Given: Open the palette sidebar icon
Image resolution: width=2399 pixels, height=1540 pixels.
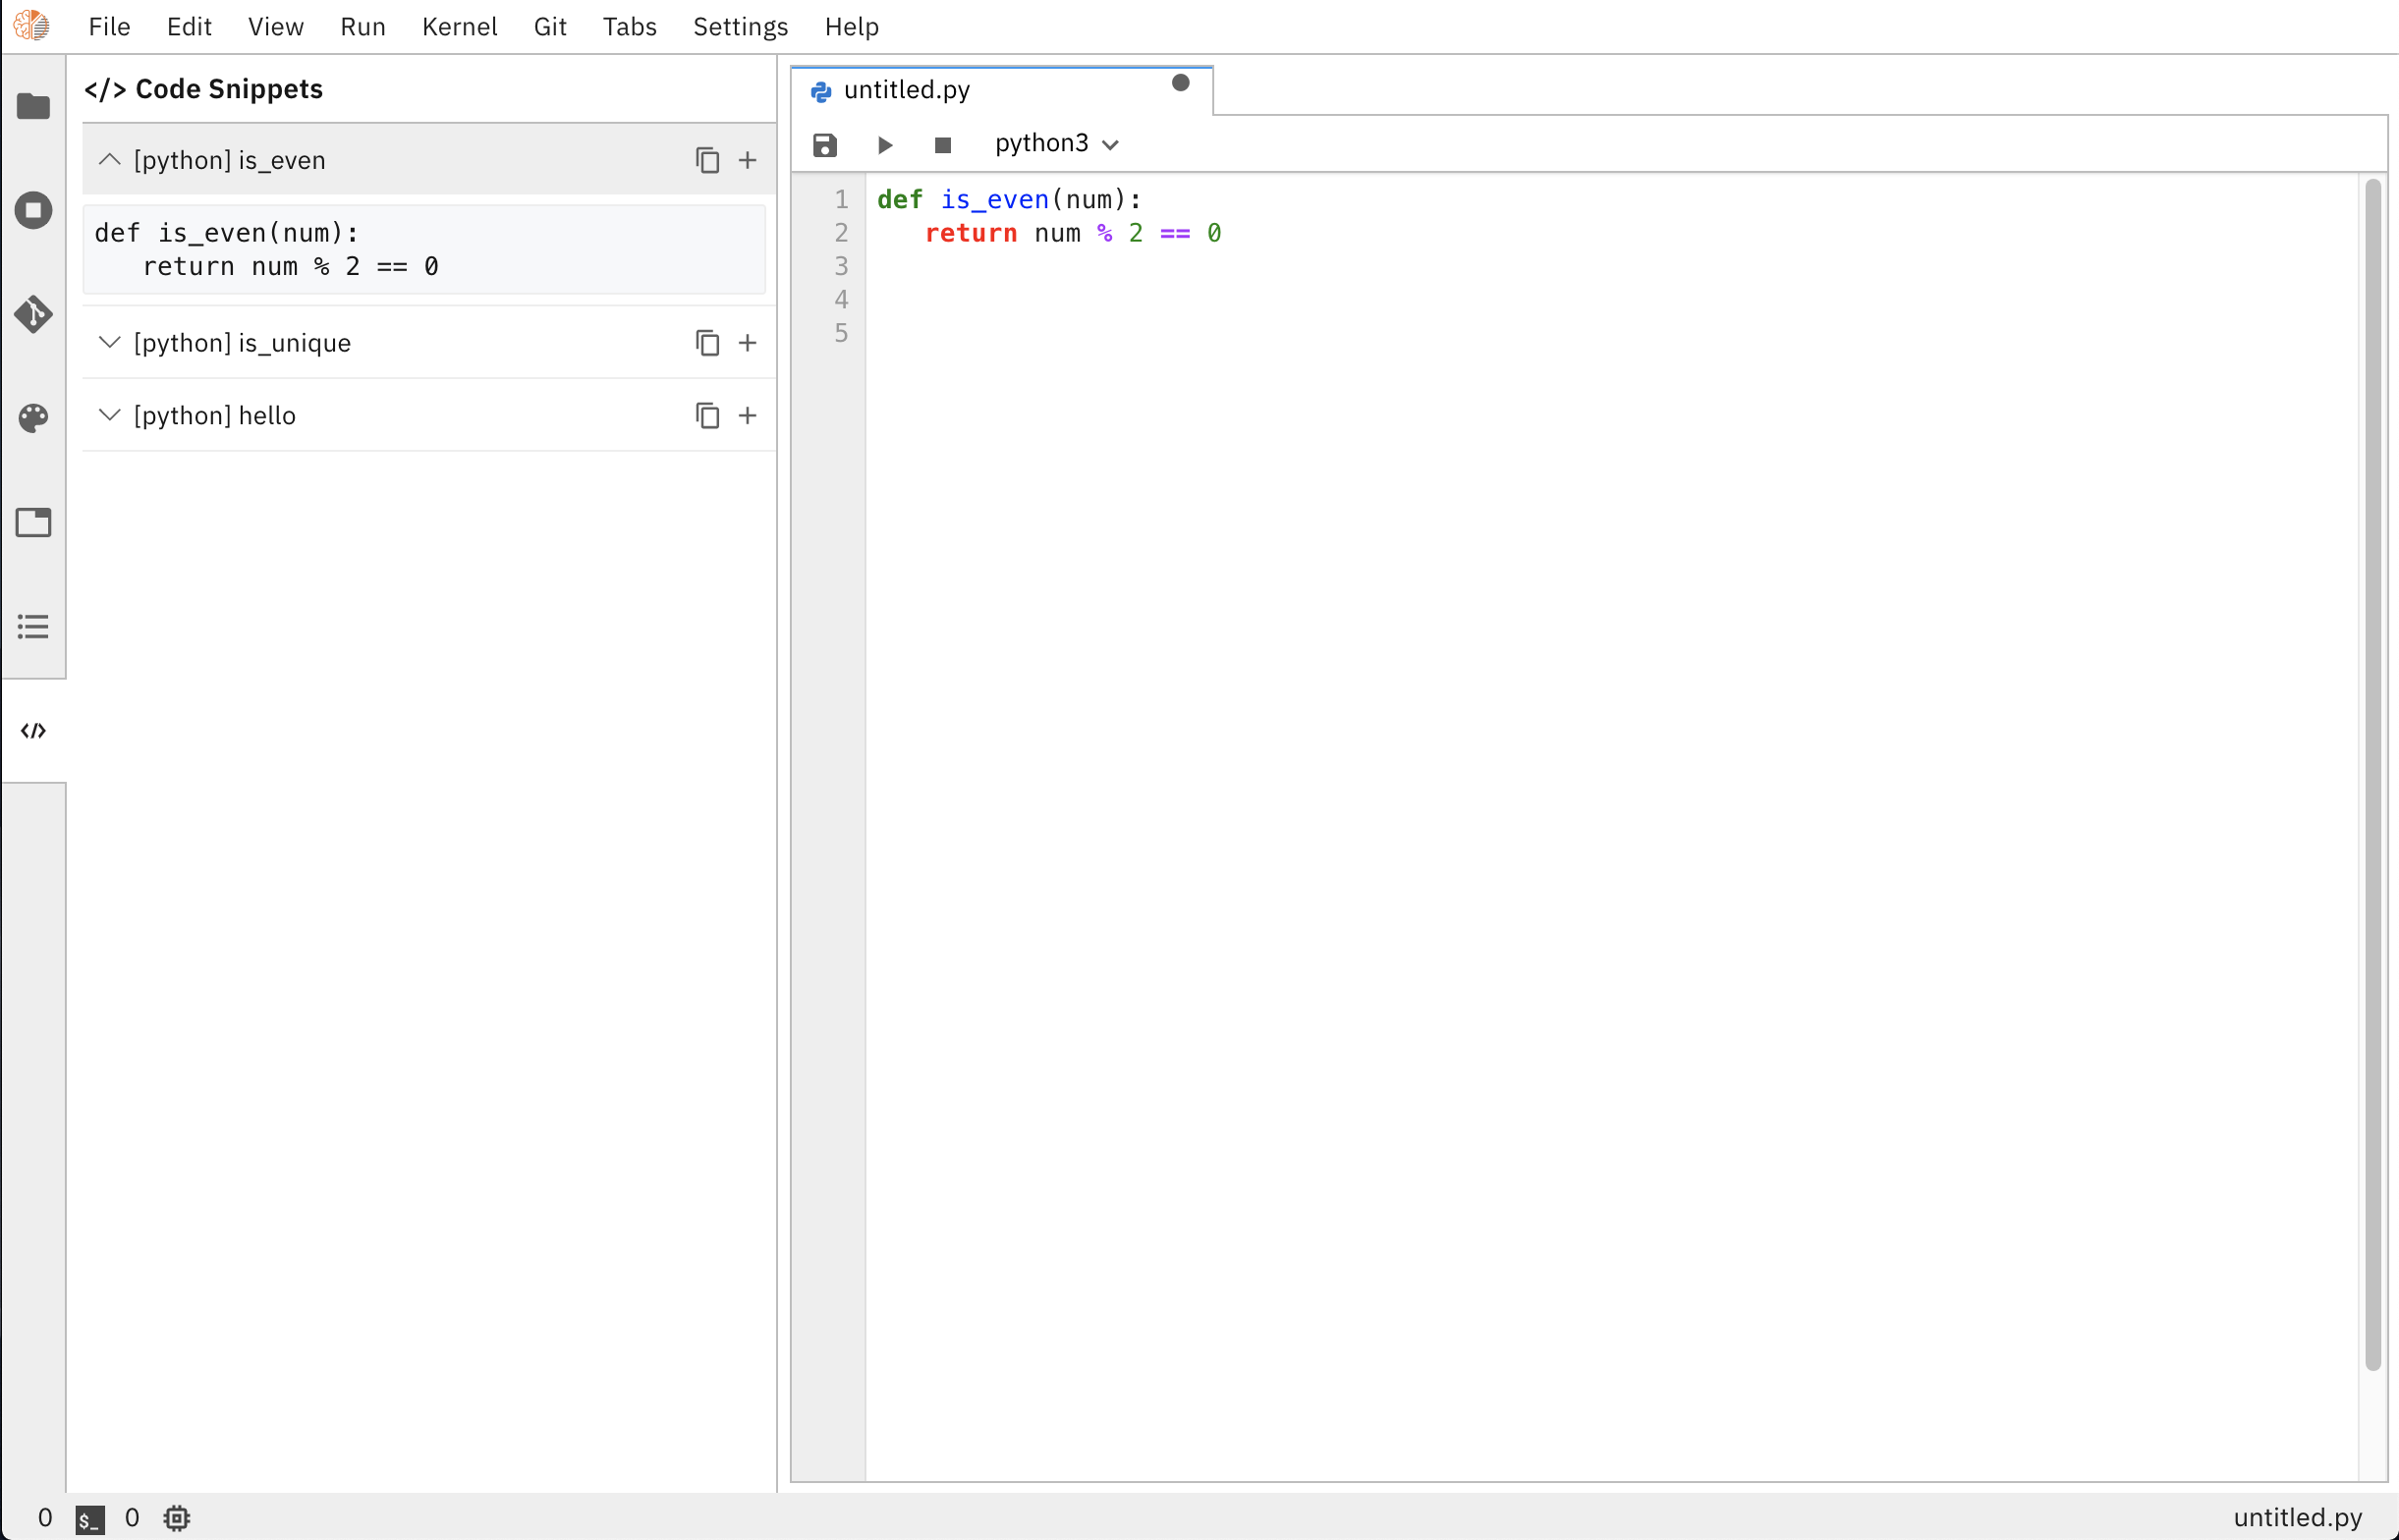Looking at the screenshot, I should tap(33, 418).
